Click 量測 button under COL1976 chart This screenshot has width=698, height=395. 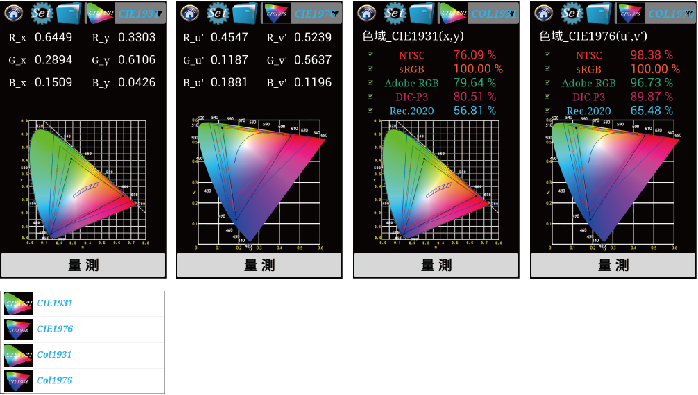coord(613,265)
